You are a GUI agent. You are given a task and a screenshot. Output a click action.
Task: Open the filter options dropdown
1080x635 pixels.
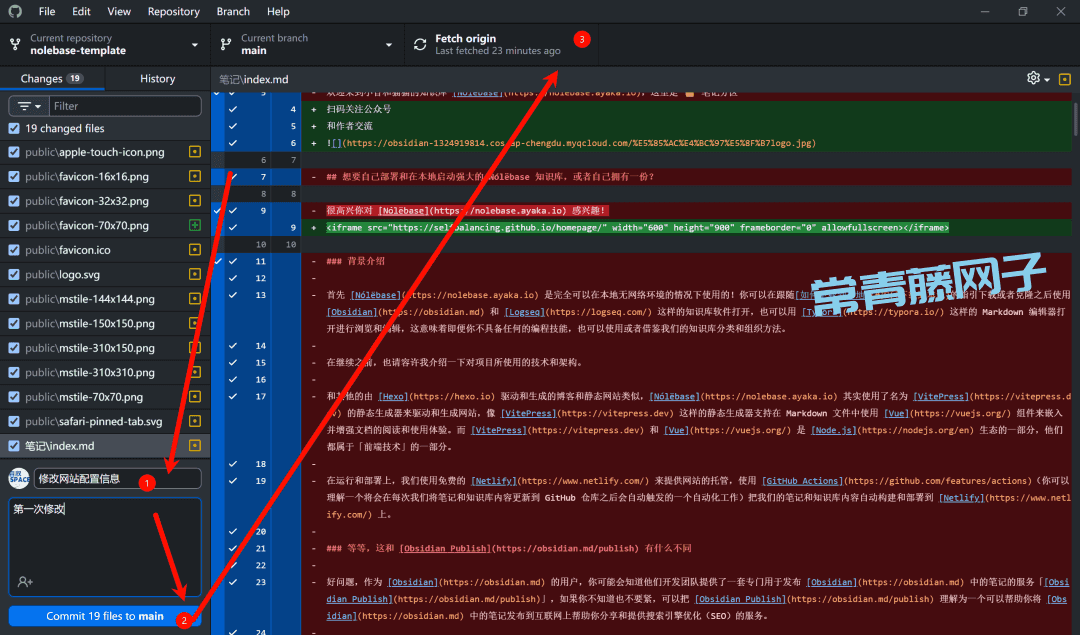pos(29,106)
